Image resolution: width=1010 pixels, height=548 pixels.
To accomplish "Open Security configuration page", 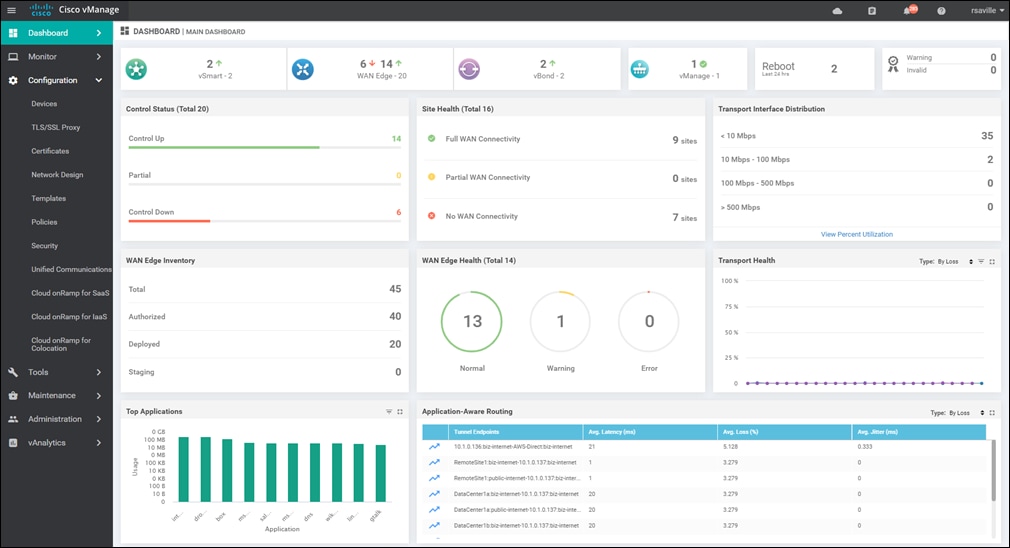I will tap(44, 246).
